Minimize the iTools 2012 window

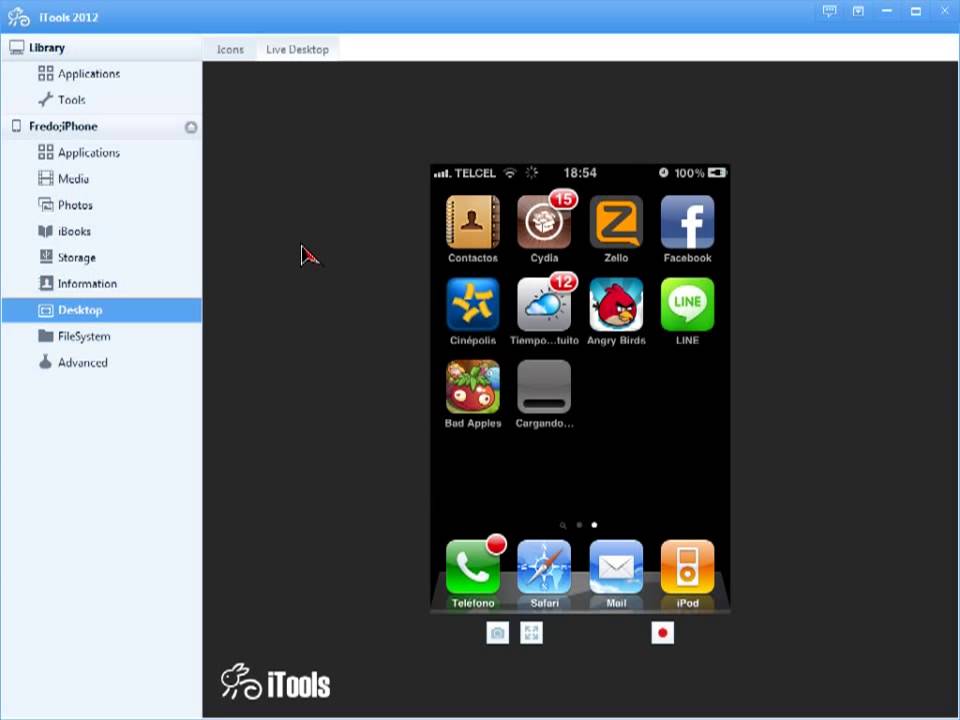point(887,11)
